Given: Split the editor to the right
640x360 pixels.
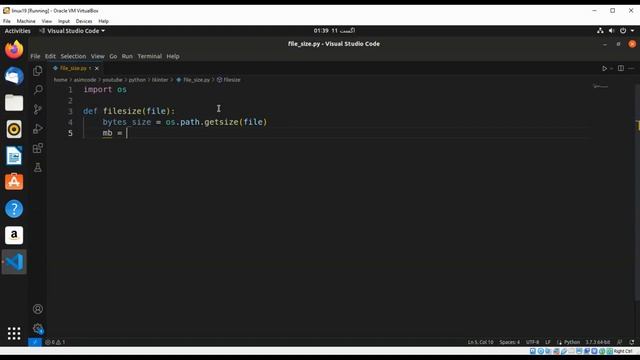Looking at the screenshot, I should click(621, 68).
